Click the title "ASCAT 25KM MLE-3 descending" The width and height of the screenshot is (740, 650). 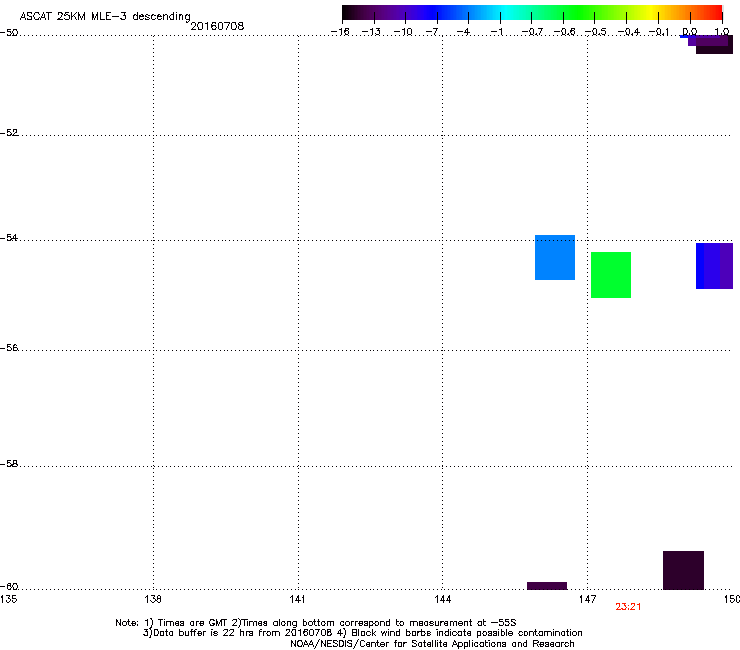[x=105, y=17]
